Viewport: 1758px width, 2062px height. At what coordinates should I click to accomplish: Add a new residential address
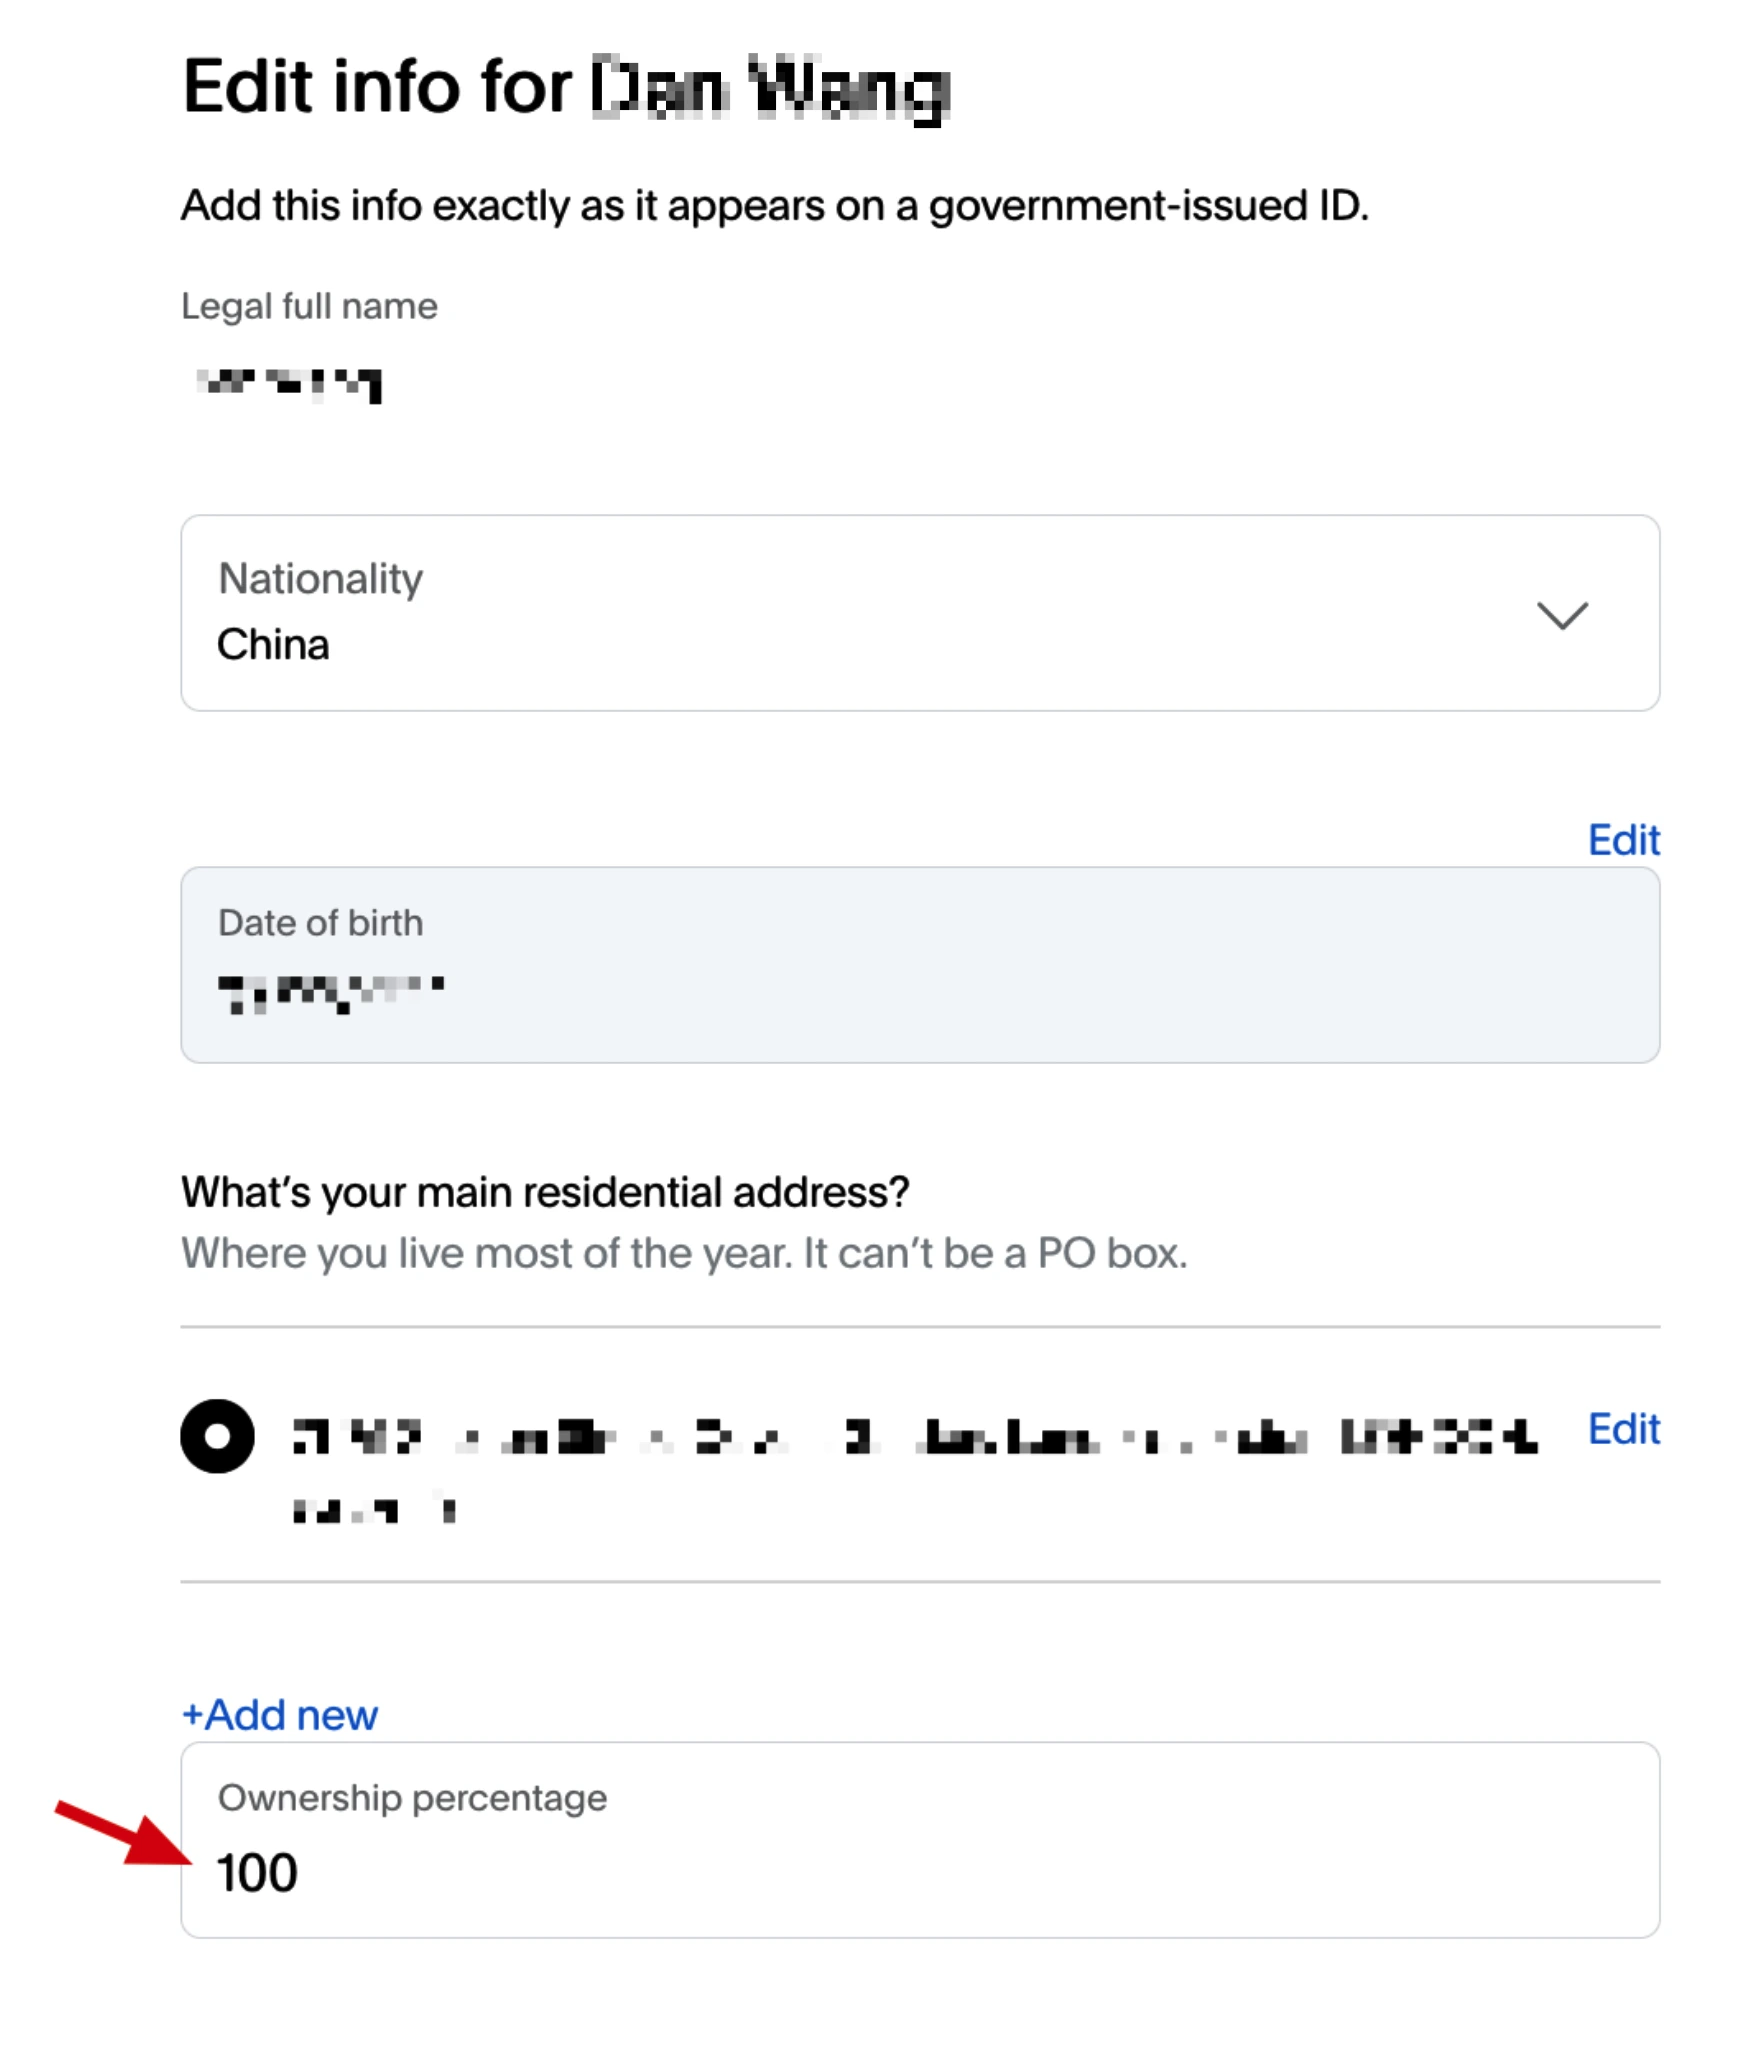tap(280, 1715)
